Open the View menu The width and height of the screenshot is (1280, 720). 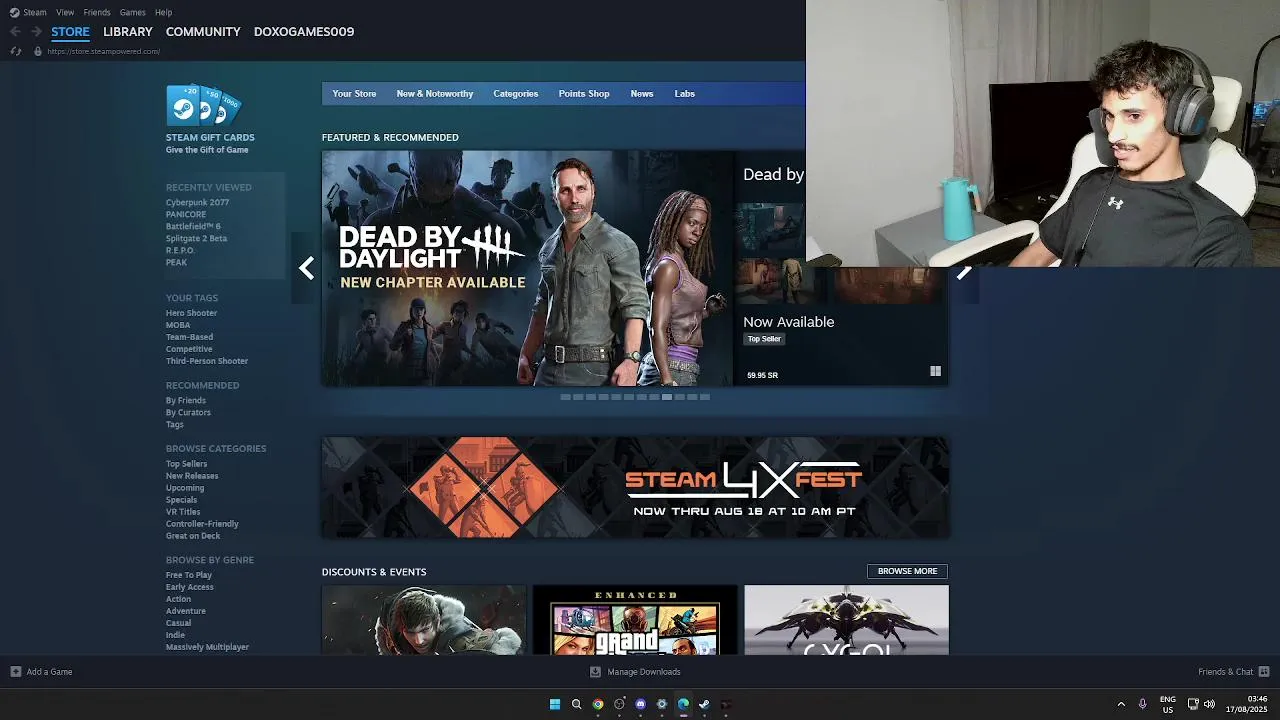(x=65, y=12)
